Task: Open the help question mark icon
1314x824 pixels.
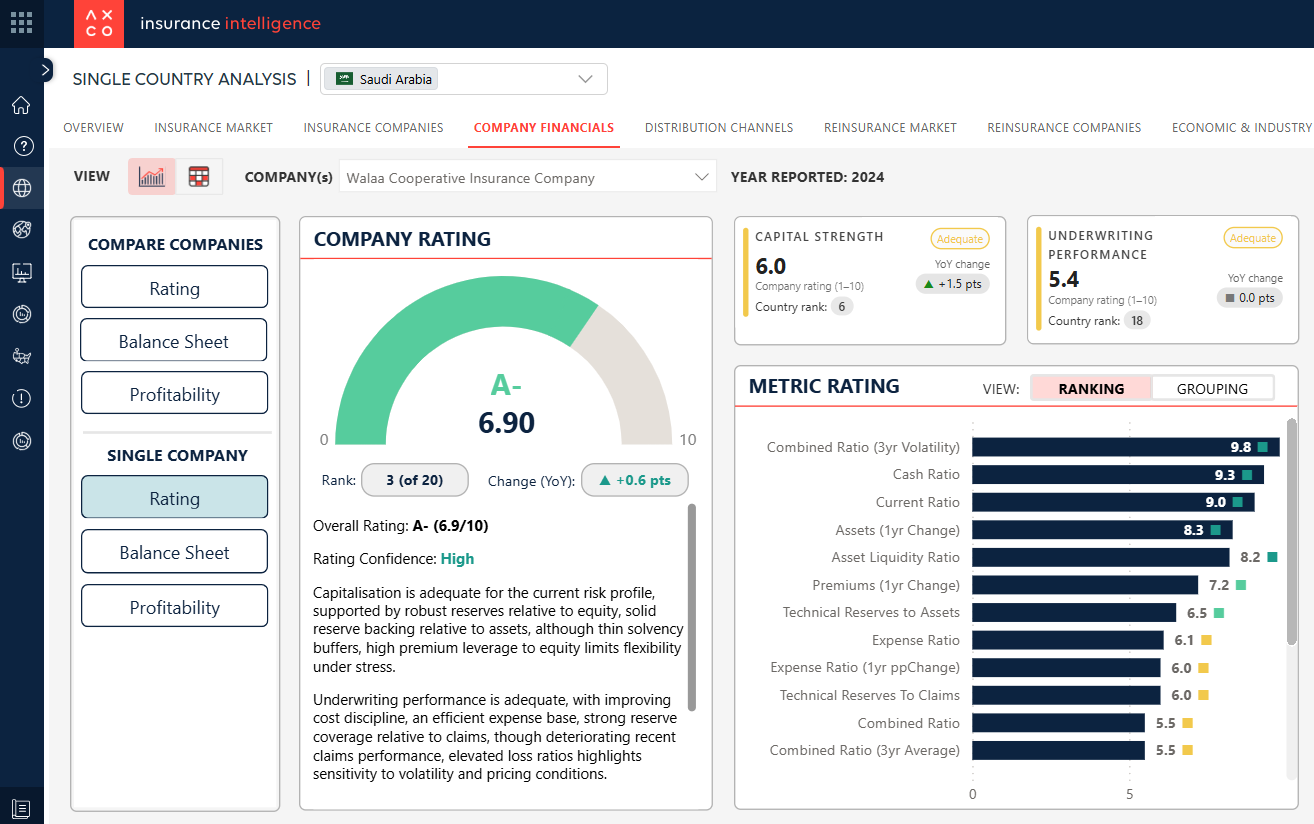Action: point(21,146)
